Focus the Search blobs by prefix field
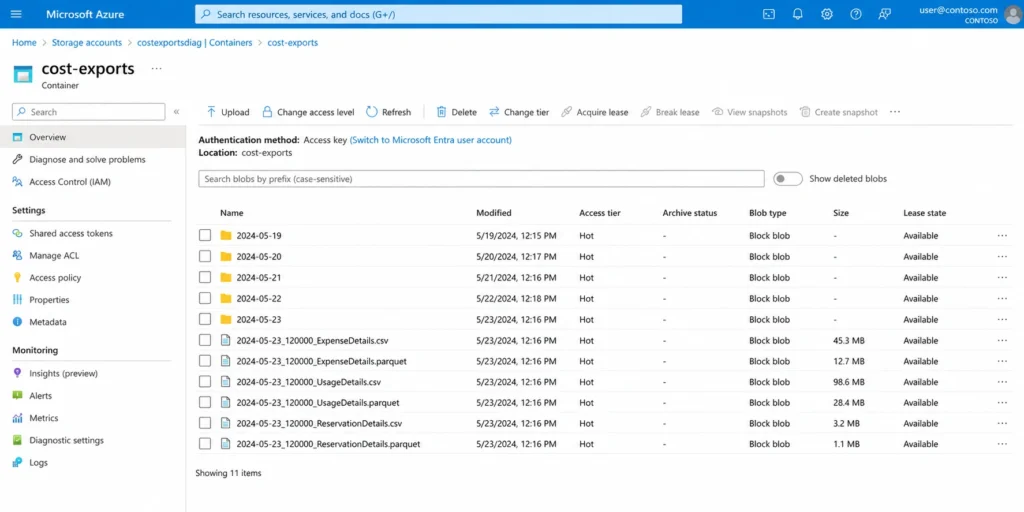Image resolution: width=1024 pixels, height=512 pixels. 481,178
